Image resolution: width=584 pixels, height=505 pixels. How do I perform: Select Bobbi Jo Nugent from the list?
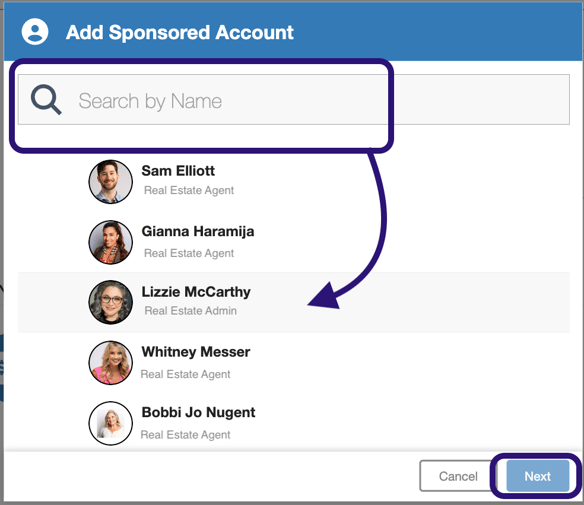[294, 423]
